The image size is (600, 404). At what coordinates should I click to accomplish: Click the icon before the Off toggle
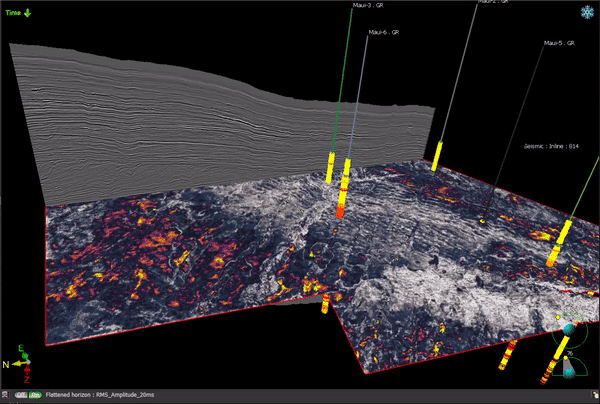point(5,395)
